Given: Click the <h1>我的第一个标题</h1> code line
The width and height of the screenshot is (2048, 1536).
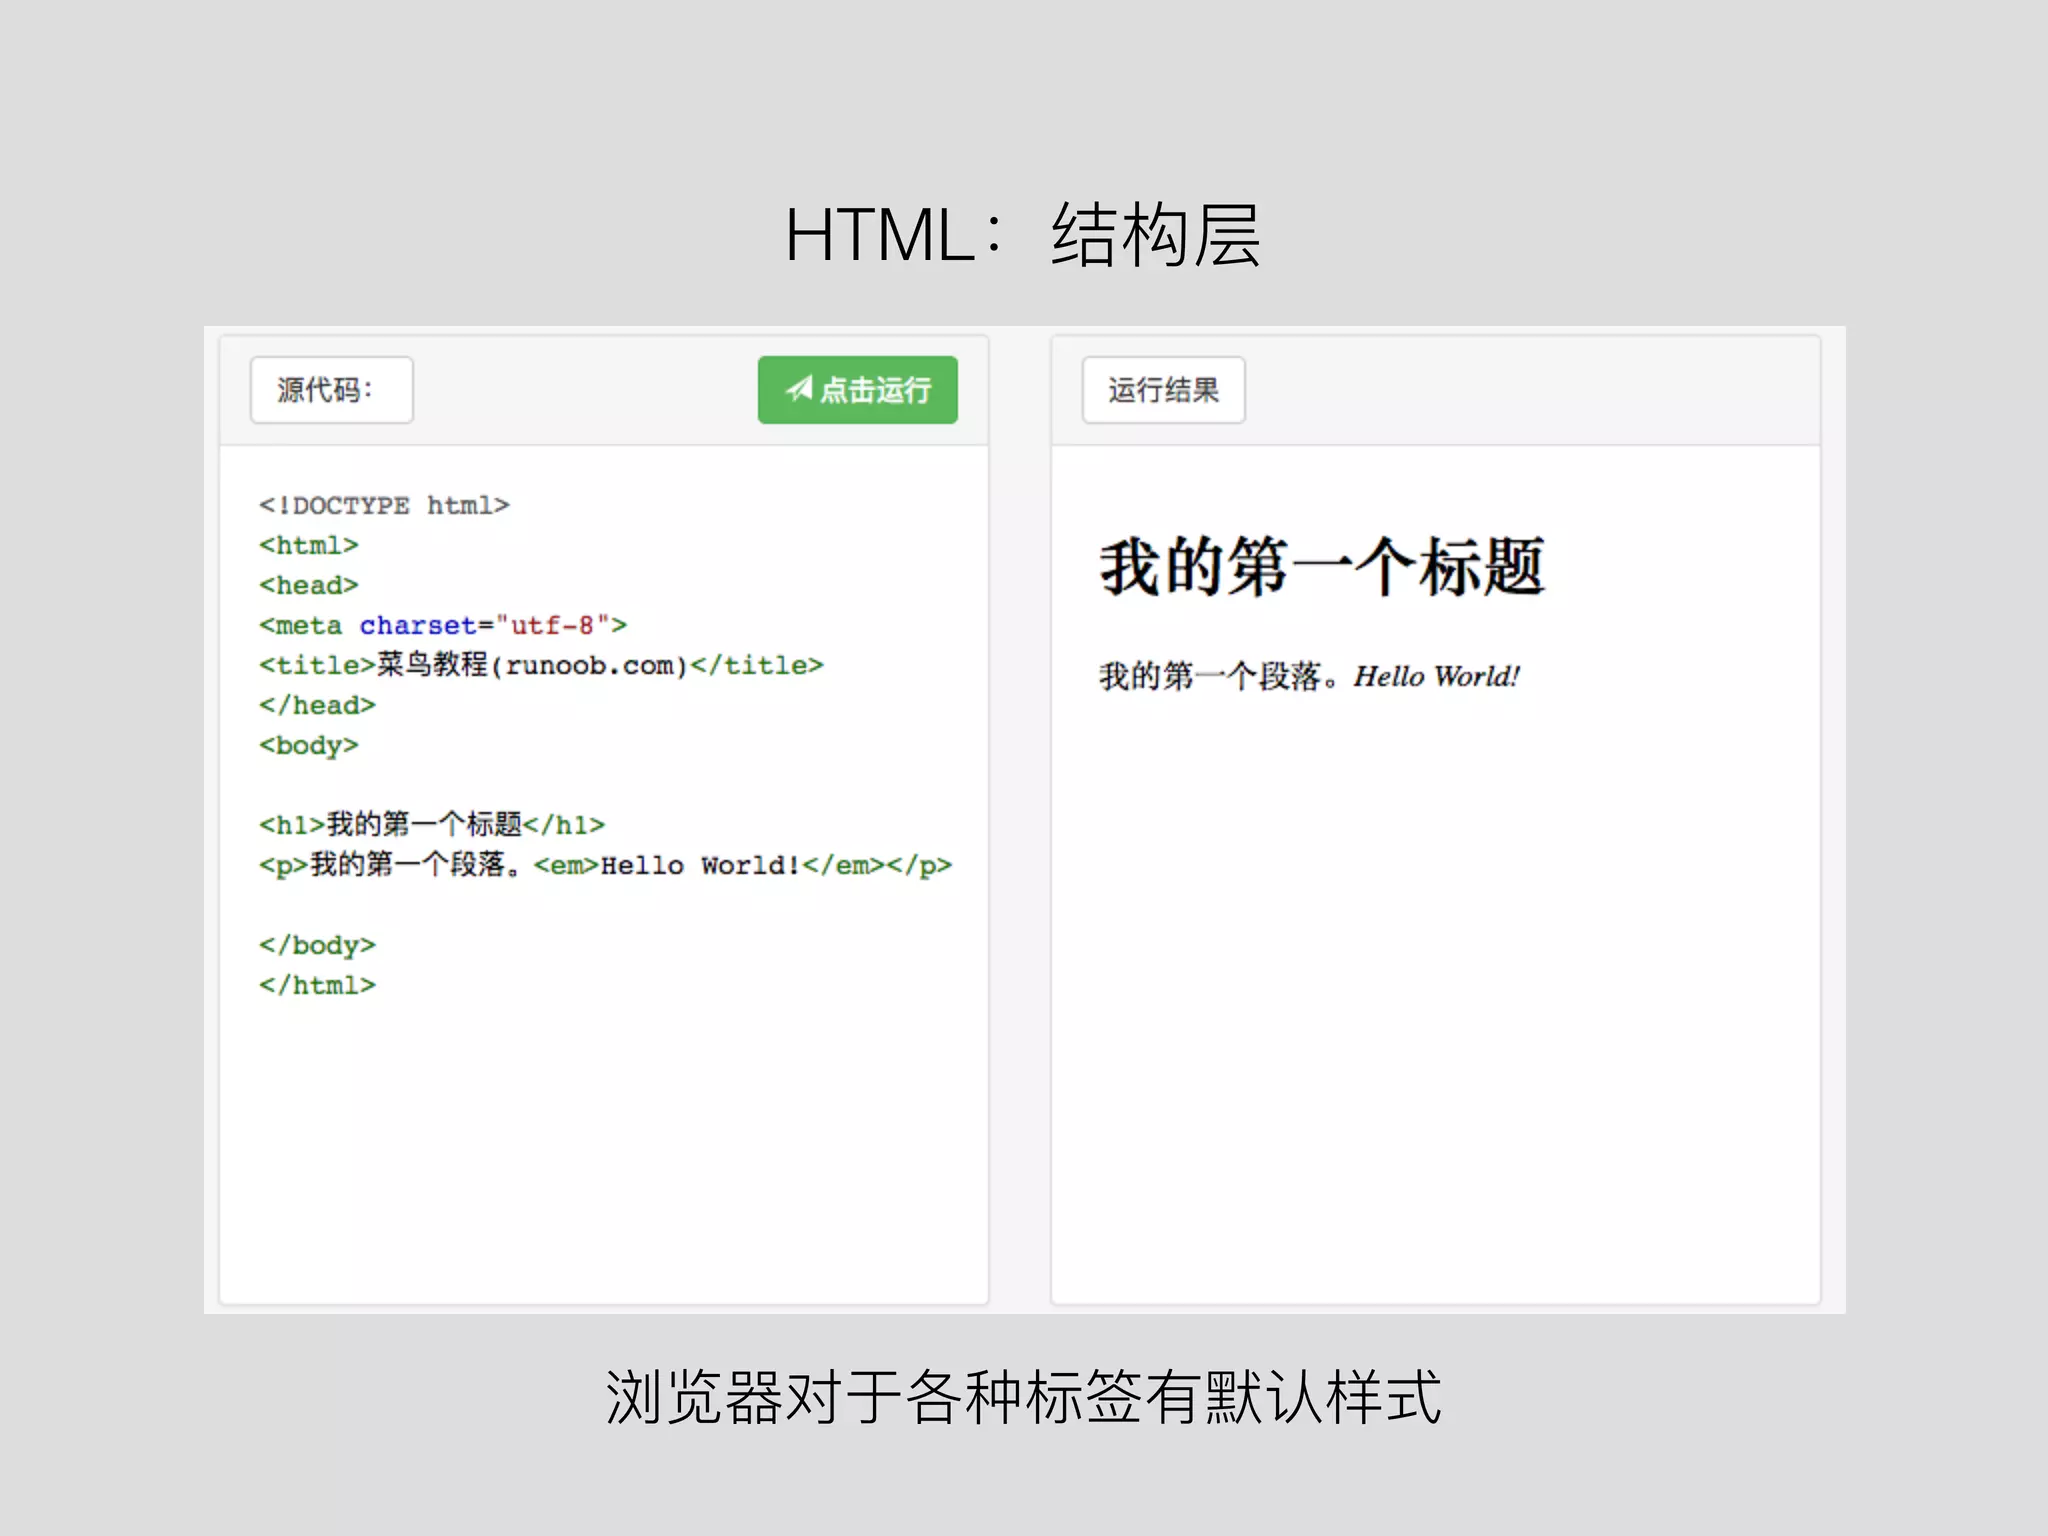Looking at the screenshot, I should tap(432, 825).
